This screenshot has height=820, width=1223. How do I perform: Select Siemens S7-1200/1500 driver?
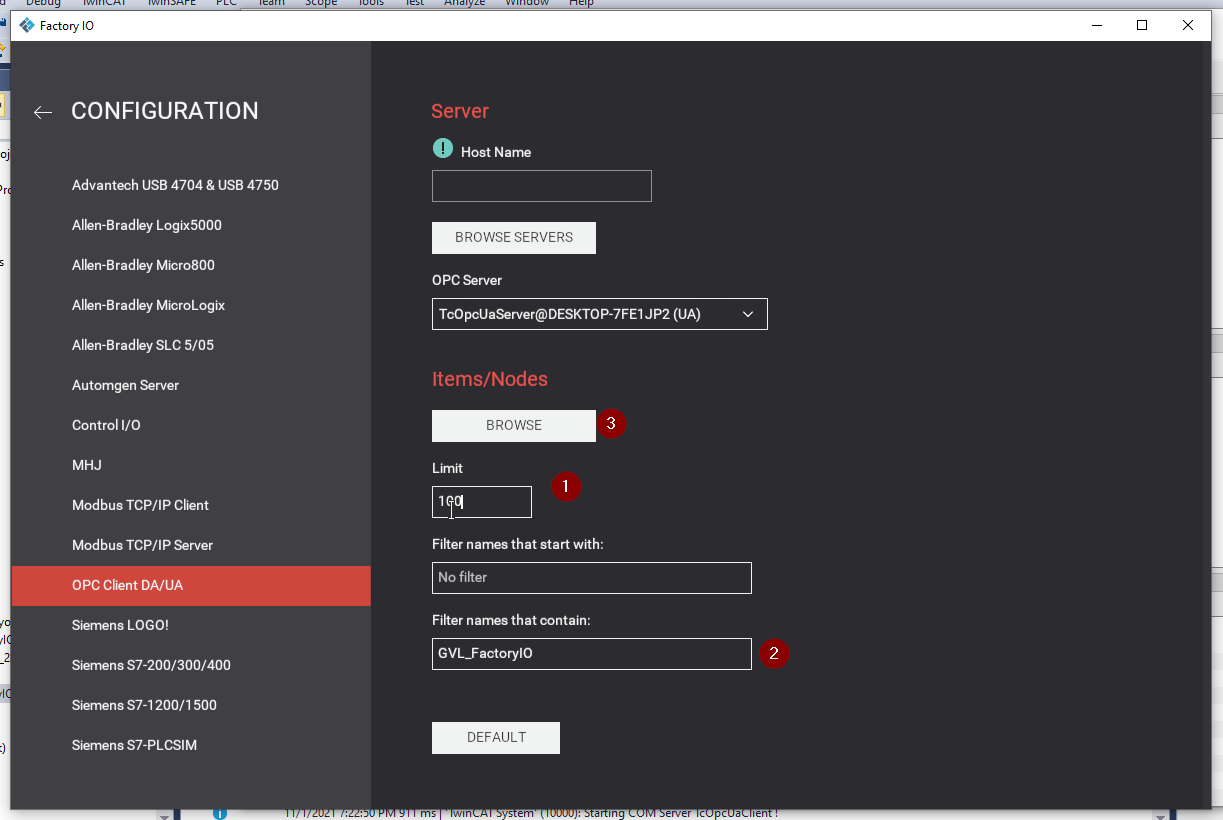(x=191, y=705)
